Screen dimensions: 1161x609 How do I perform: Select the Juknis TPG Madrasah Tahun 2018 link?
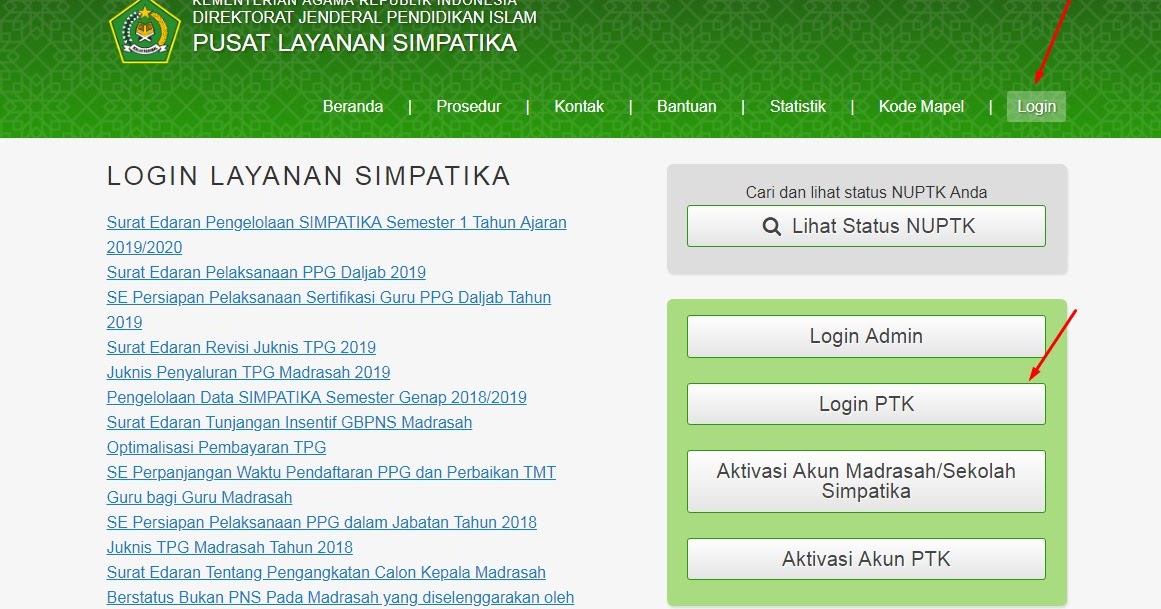pos(229,547)
